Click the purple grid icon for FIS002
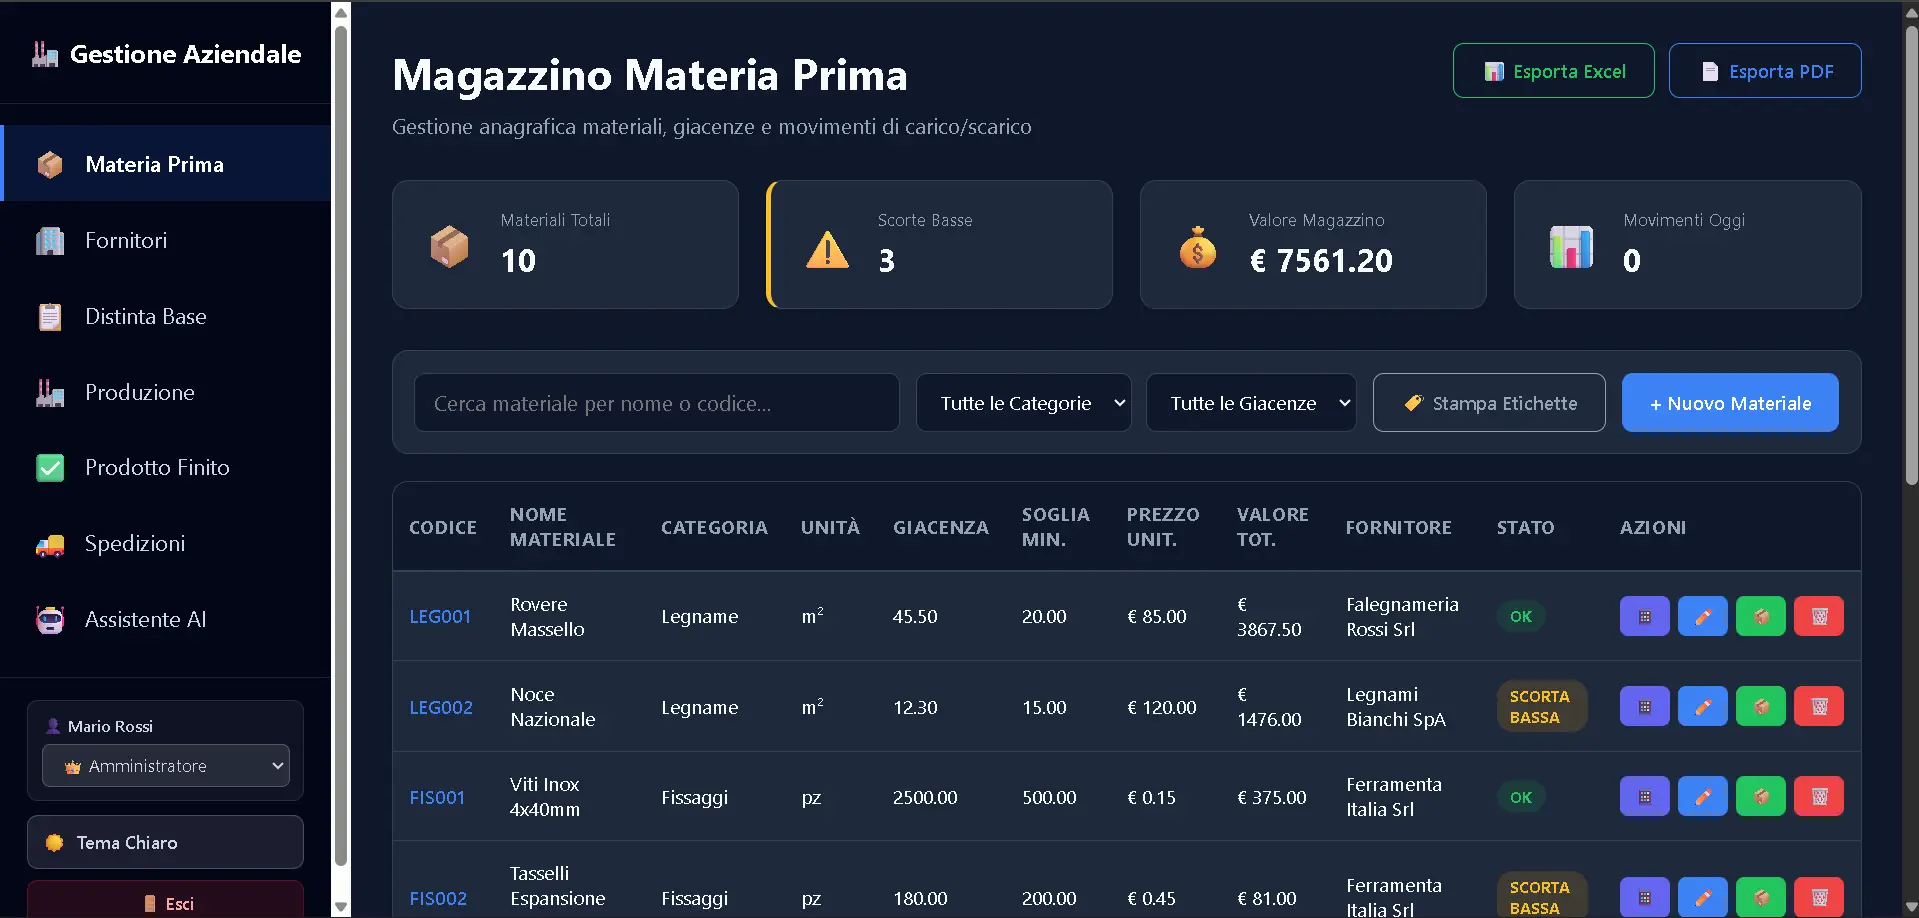Image resolution: width=1919 pixels, height=918 pixels. (x=1644, y=897)
